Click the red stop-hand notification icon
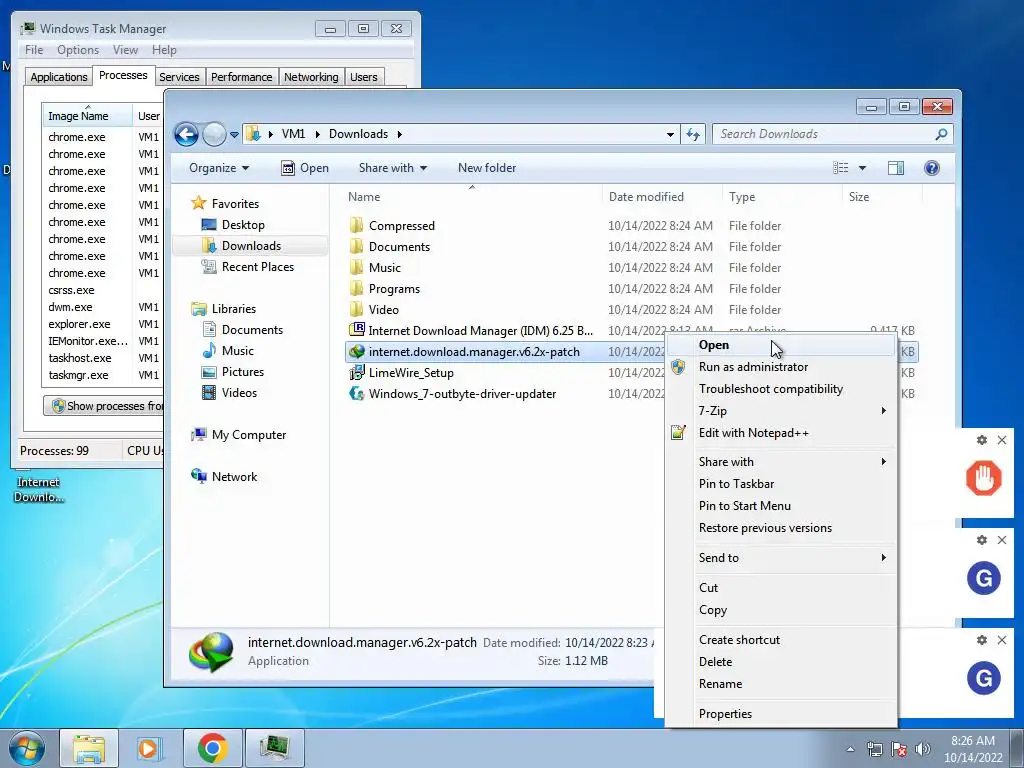 [984, 478]
